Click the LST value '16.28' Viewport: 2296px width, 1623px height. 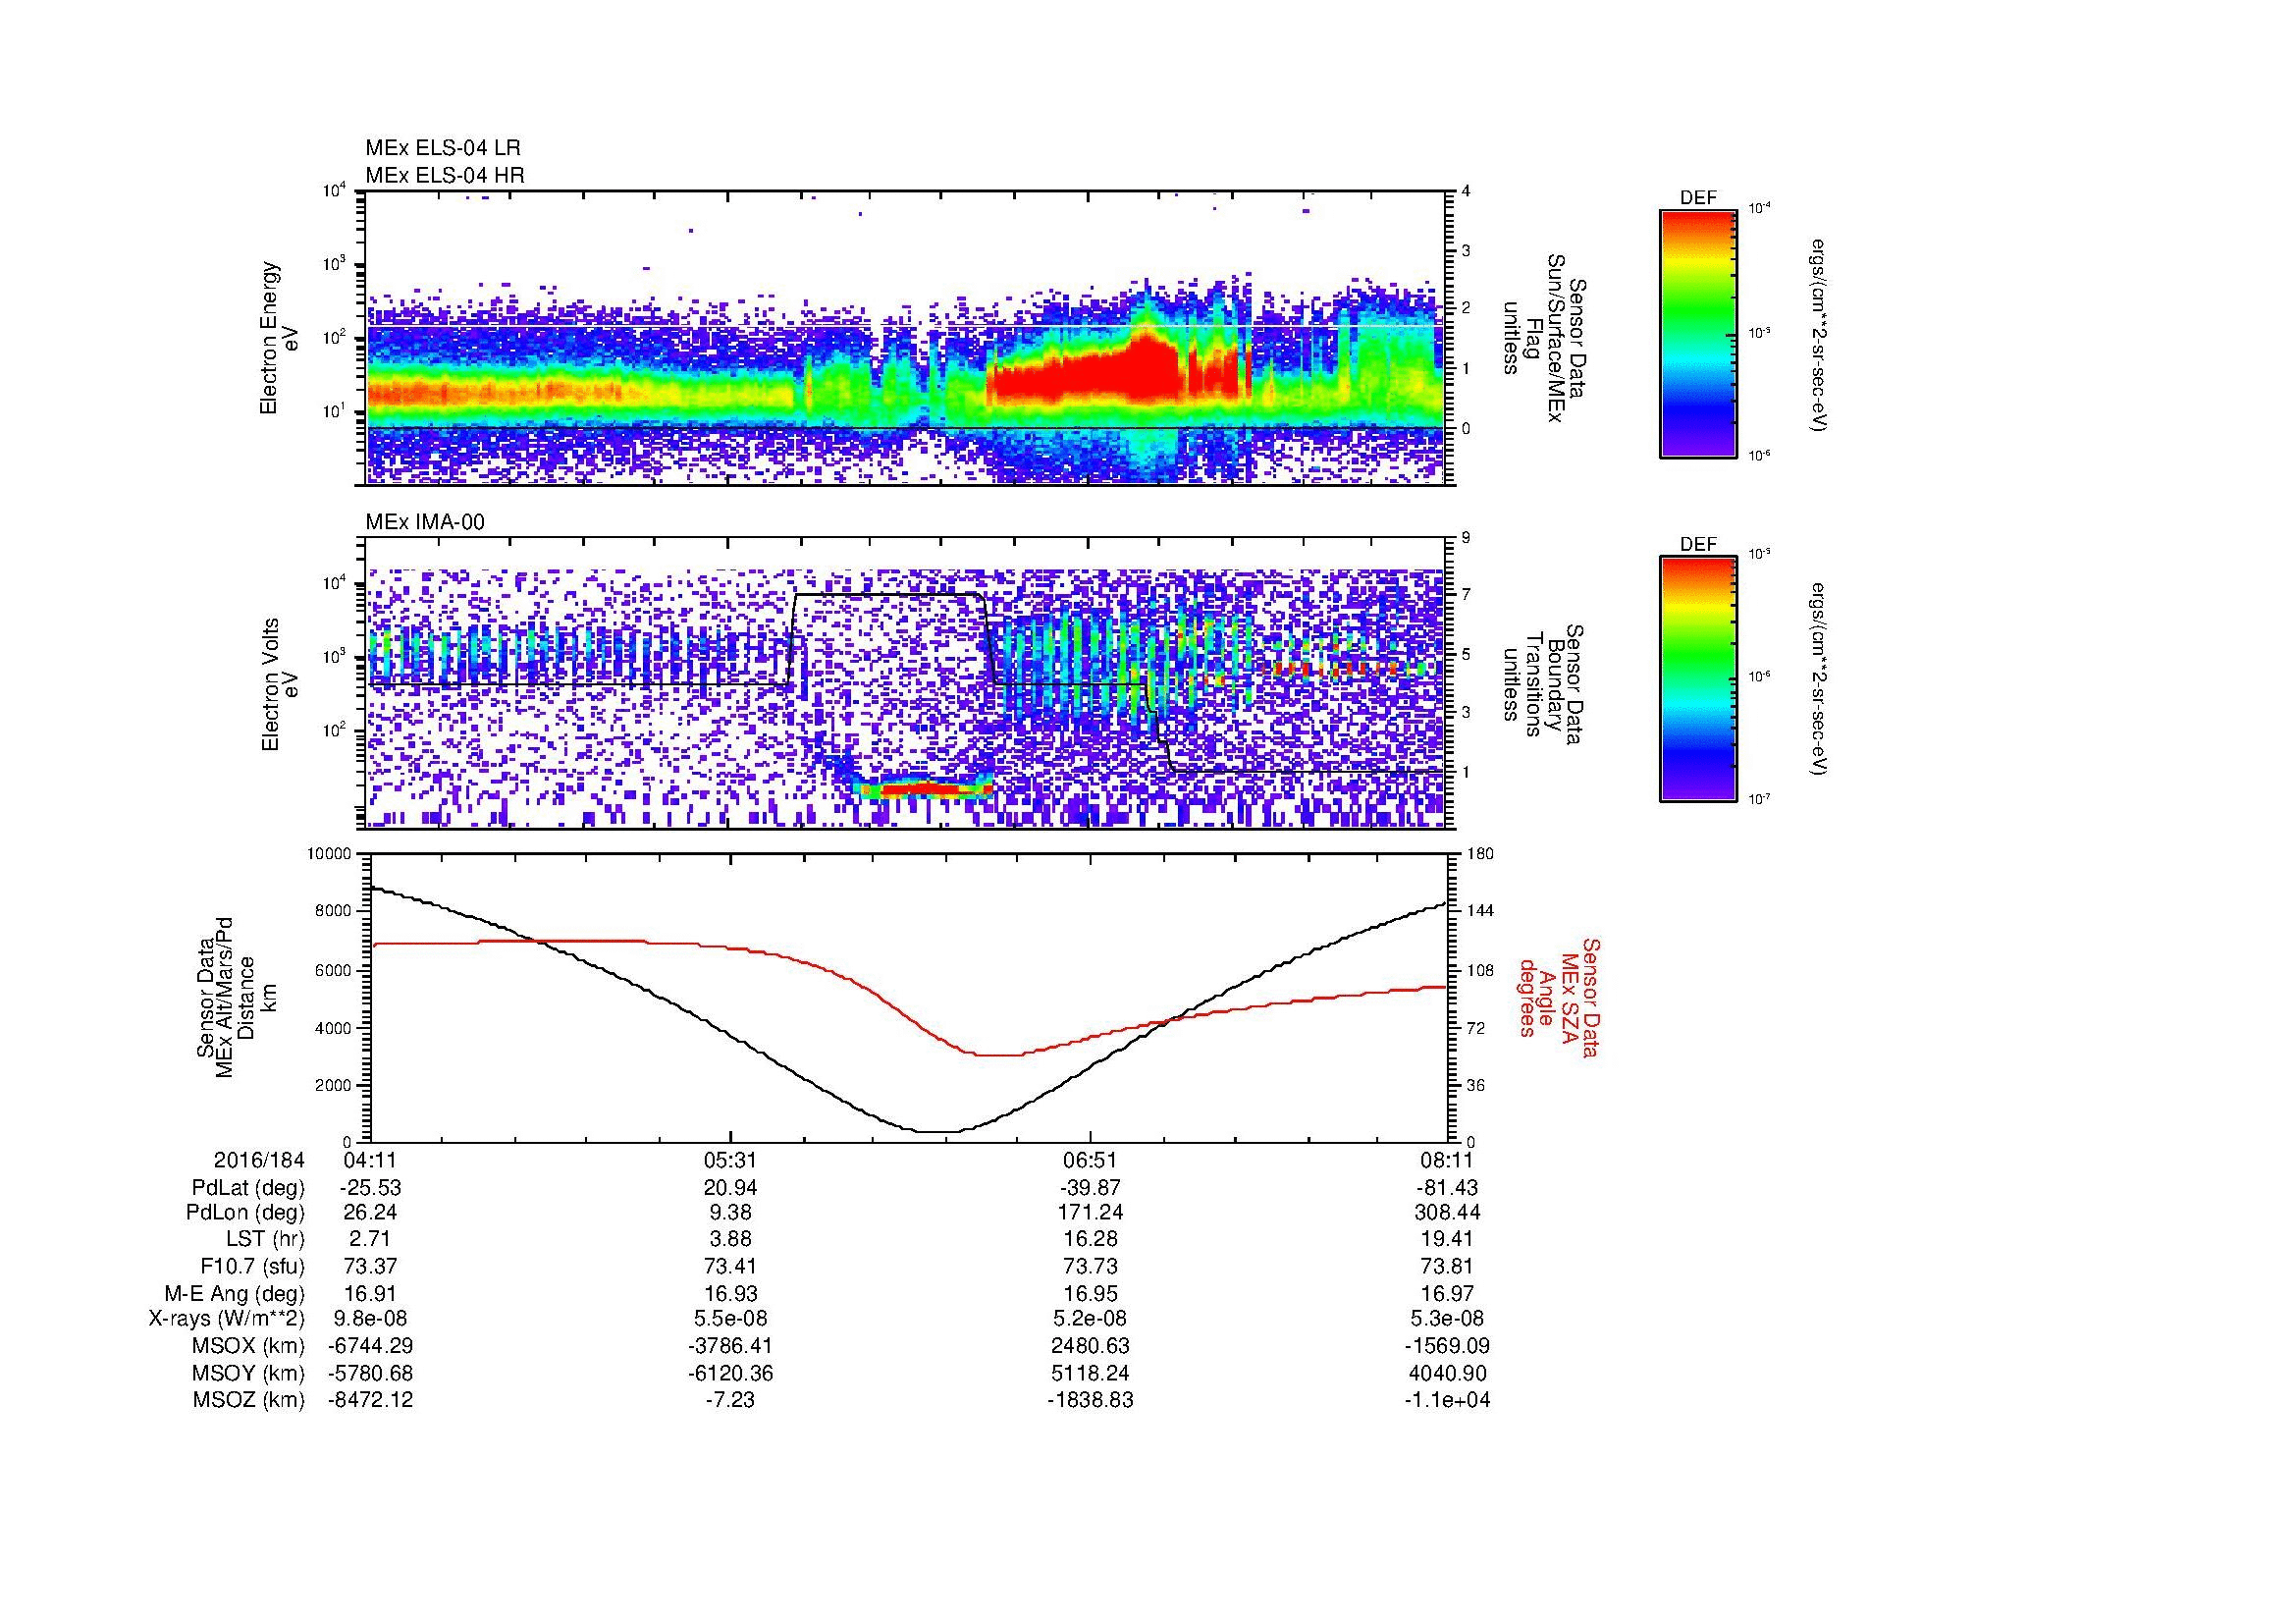pos(1090,1240)
